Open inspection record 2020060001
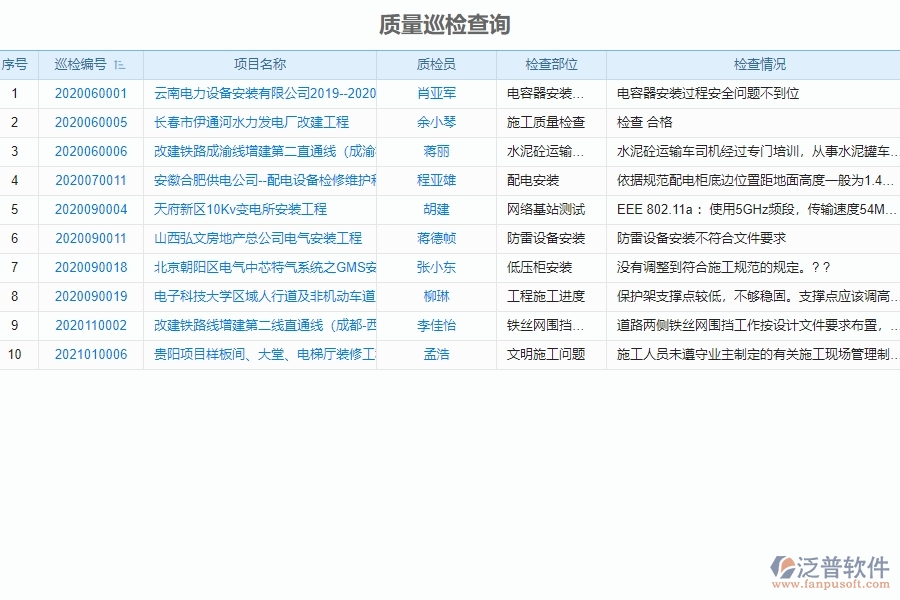The width and height of the screenshot is (900, 600). pos(90,94)
